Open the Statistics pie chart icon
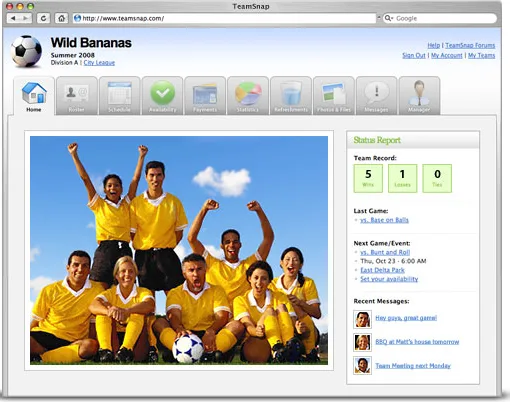510x402 pixels. coord(248,93)
